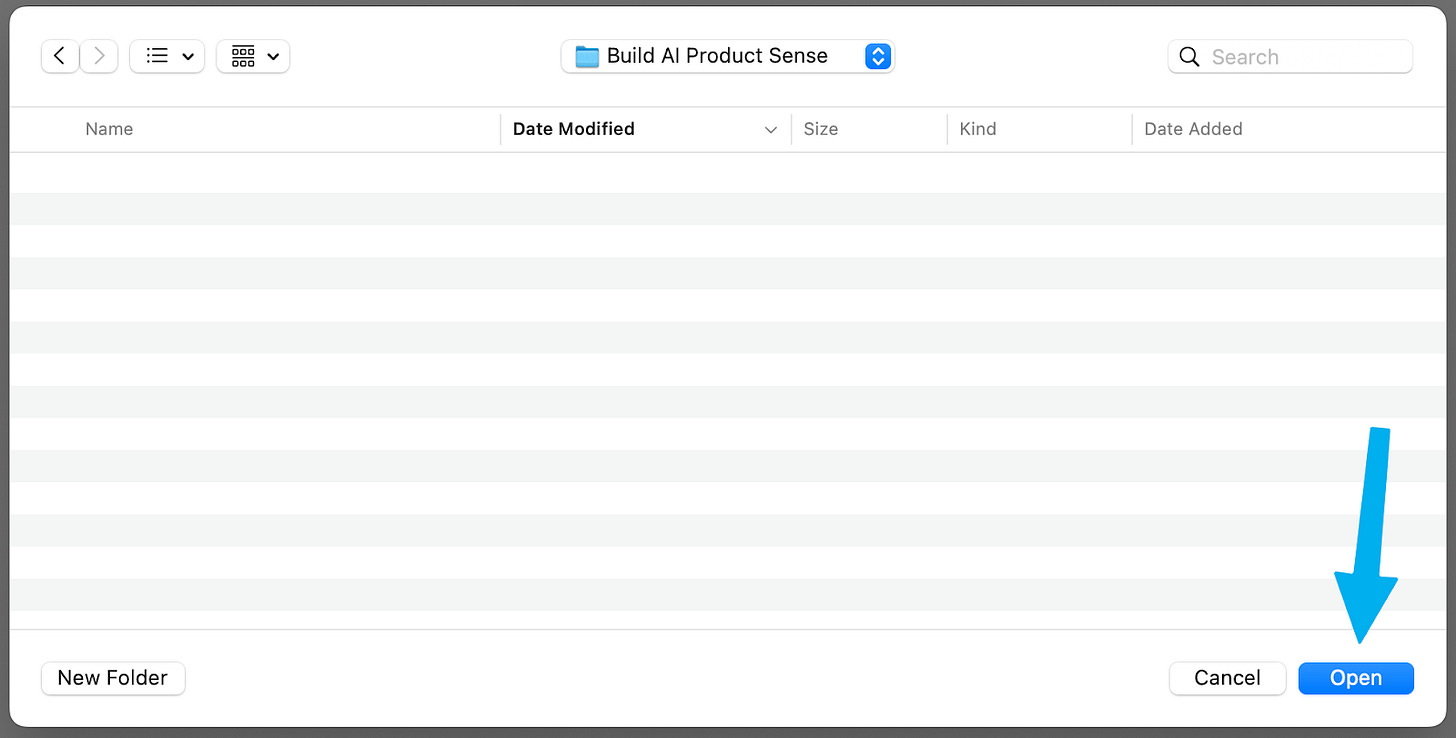Click the Date Added column header

1193,129
